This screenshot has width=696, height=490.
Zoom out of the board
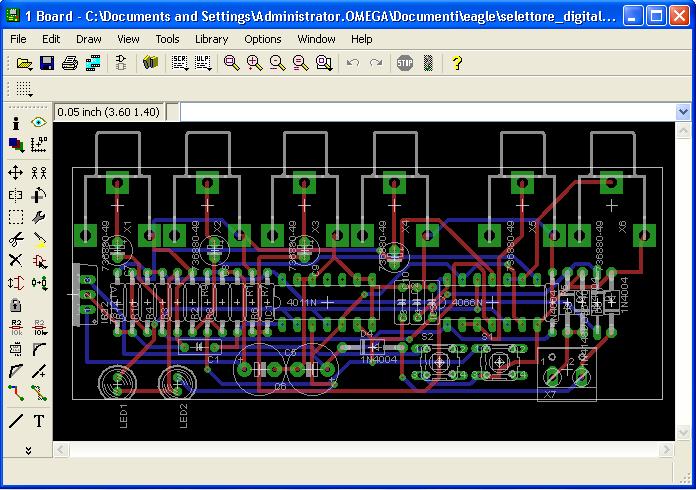coord(278,63)
